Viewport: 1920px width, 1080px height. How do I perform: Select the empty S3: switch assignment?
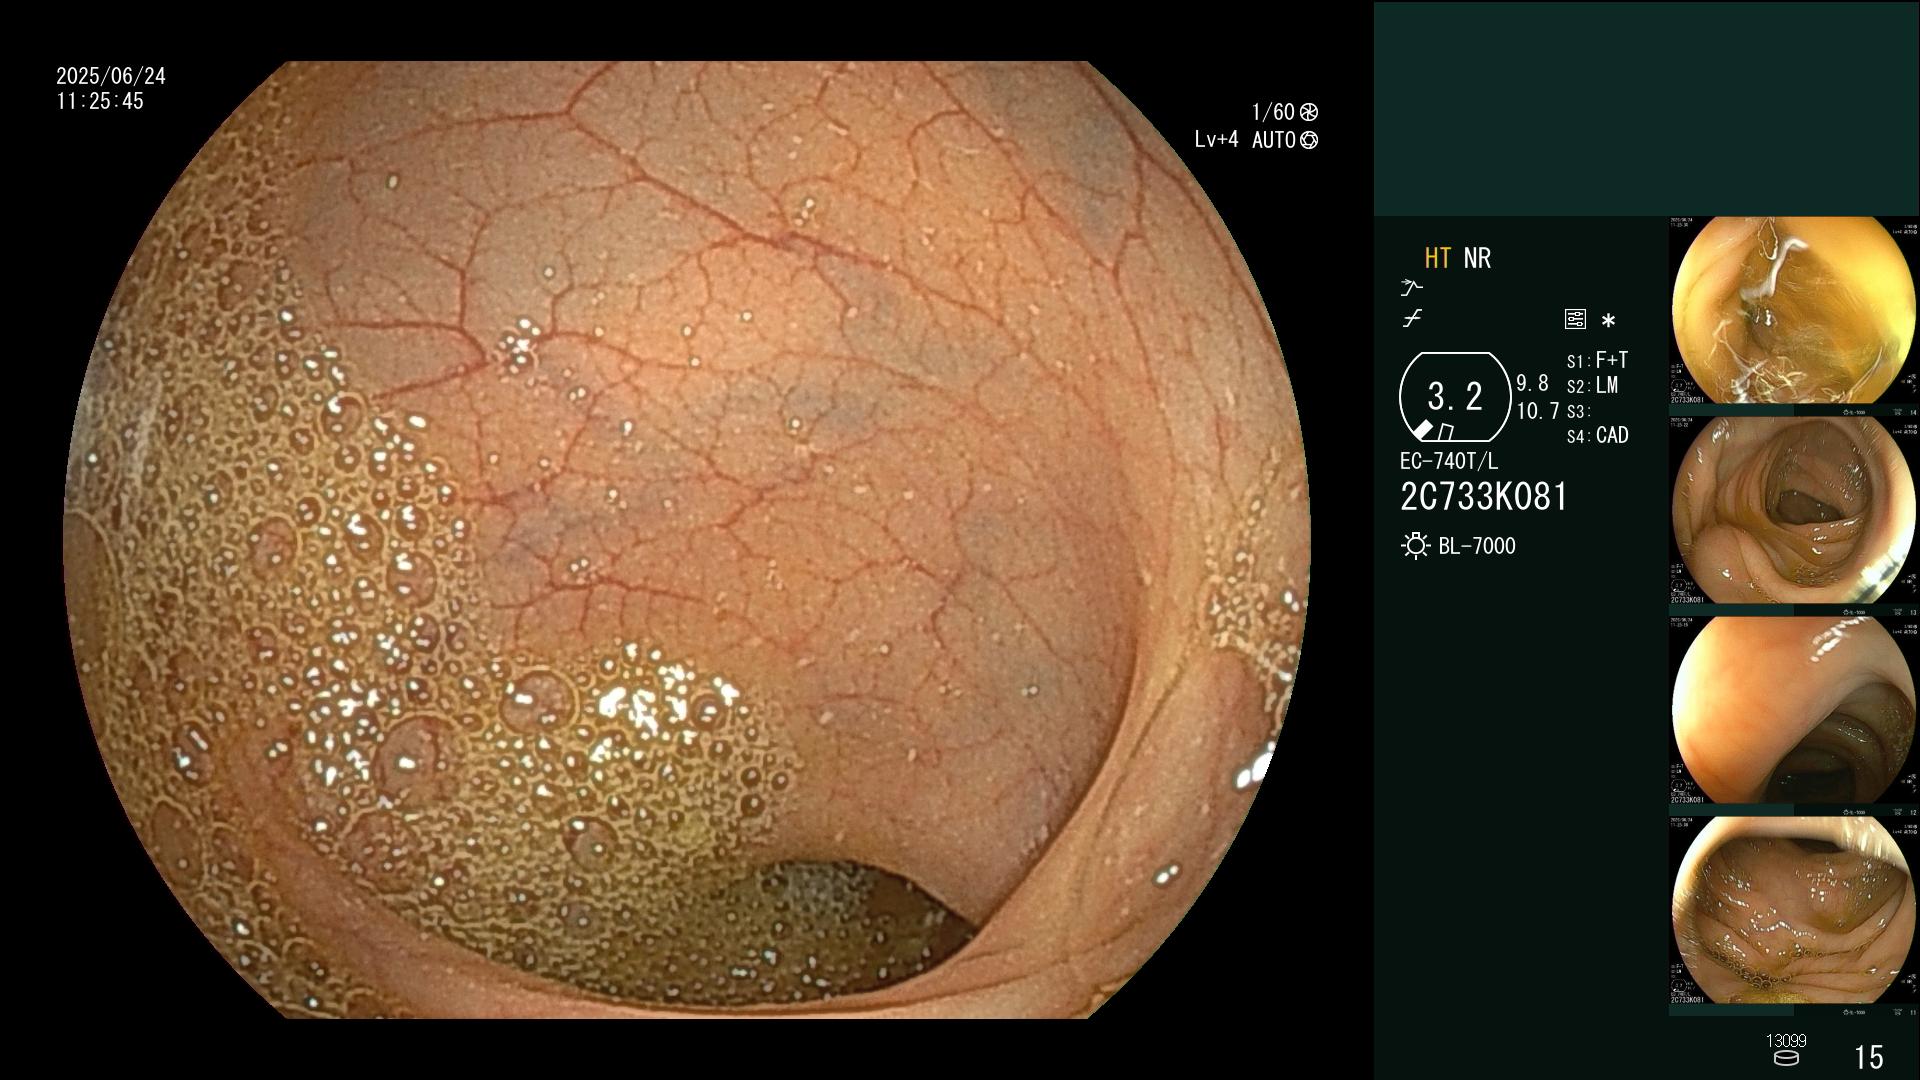[x=1577, y=411]
